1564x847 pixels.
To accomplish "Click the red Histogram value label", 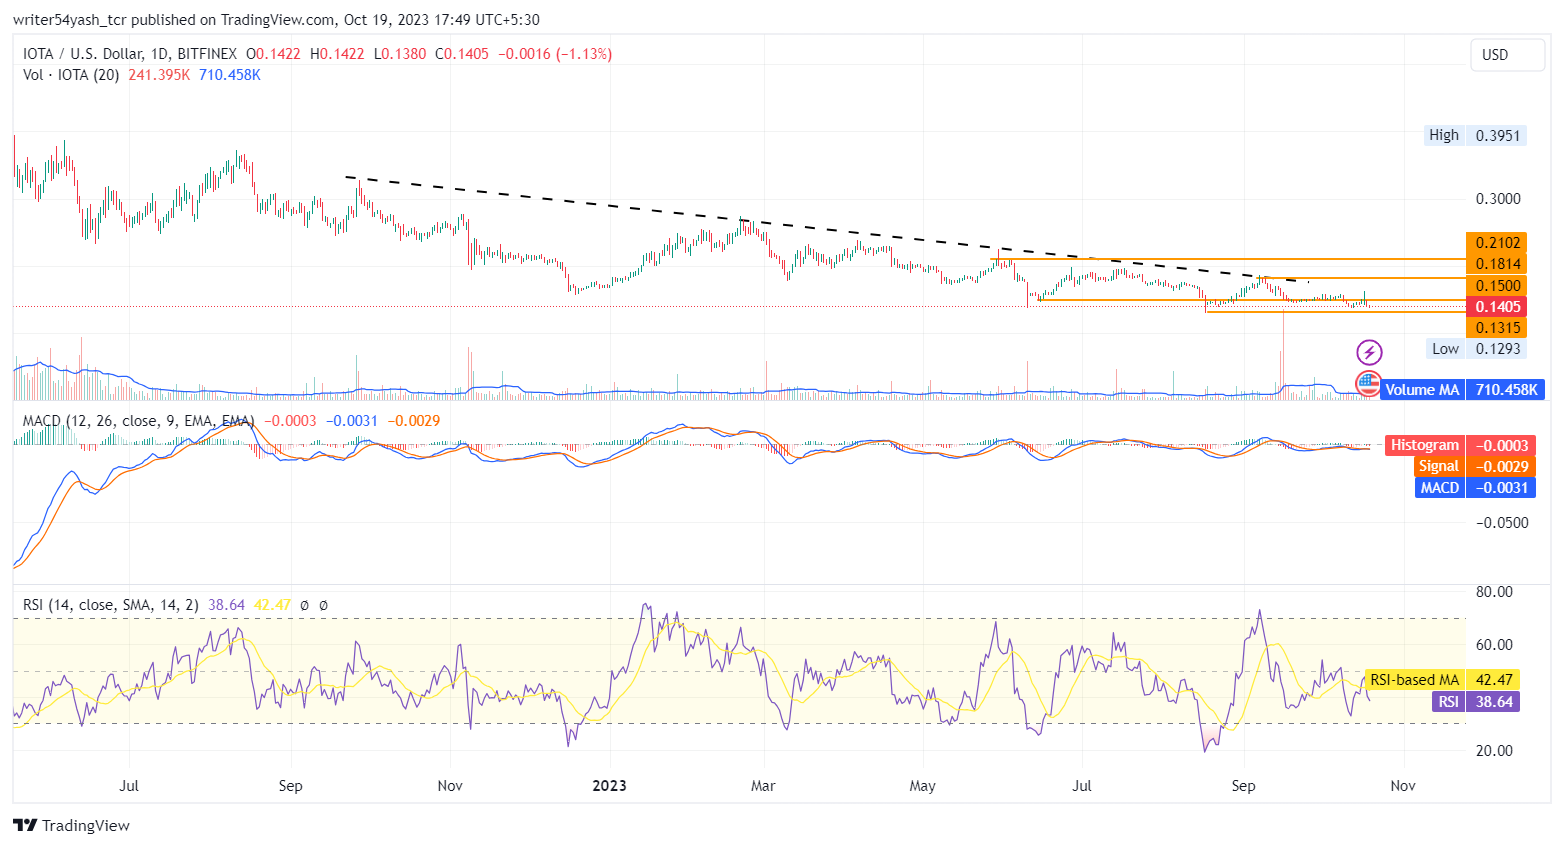I will point(1460,446).
